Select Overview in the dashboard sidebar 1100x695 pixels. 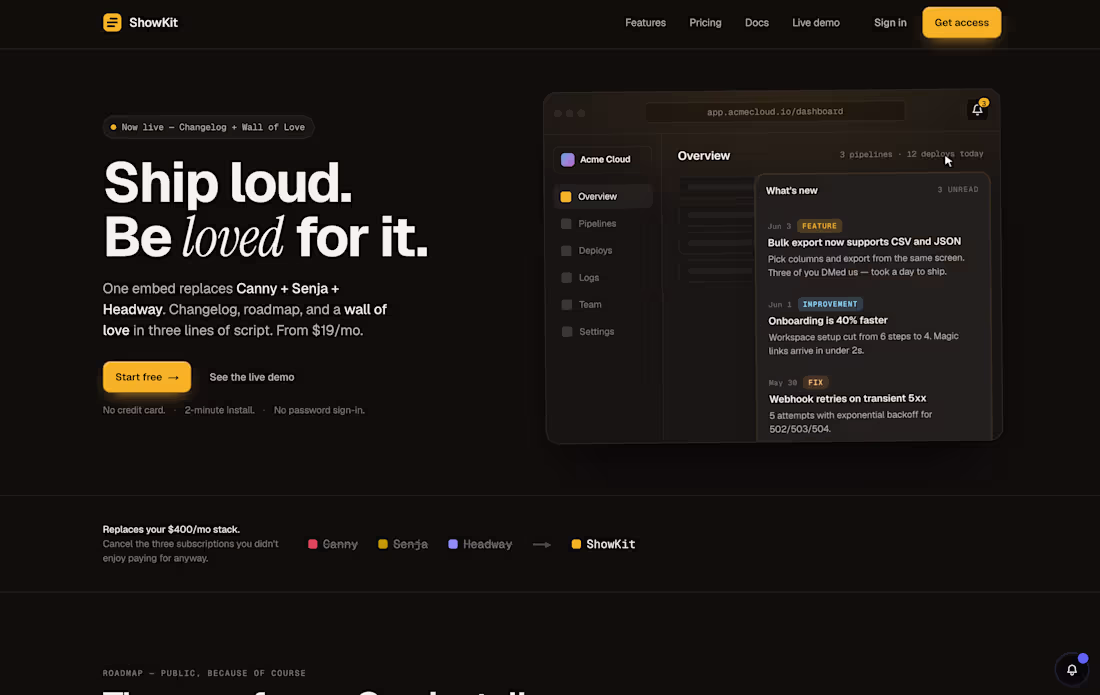[603, 196]
